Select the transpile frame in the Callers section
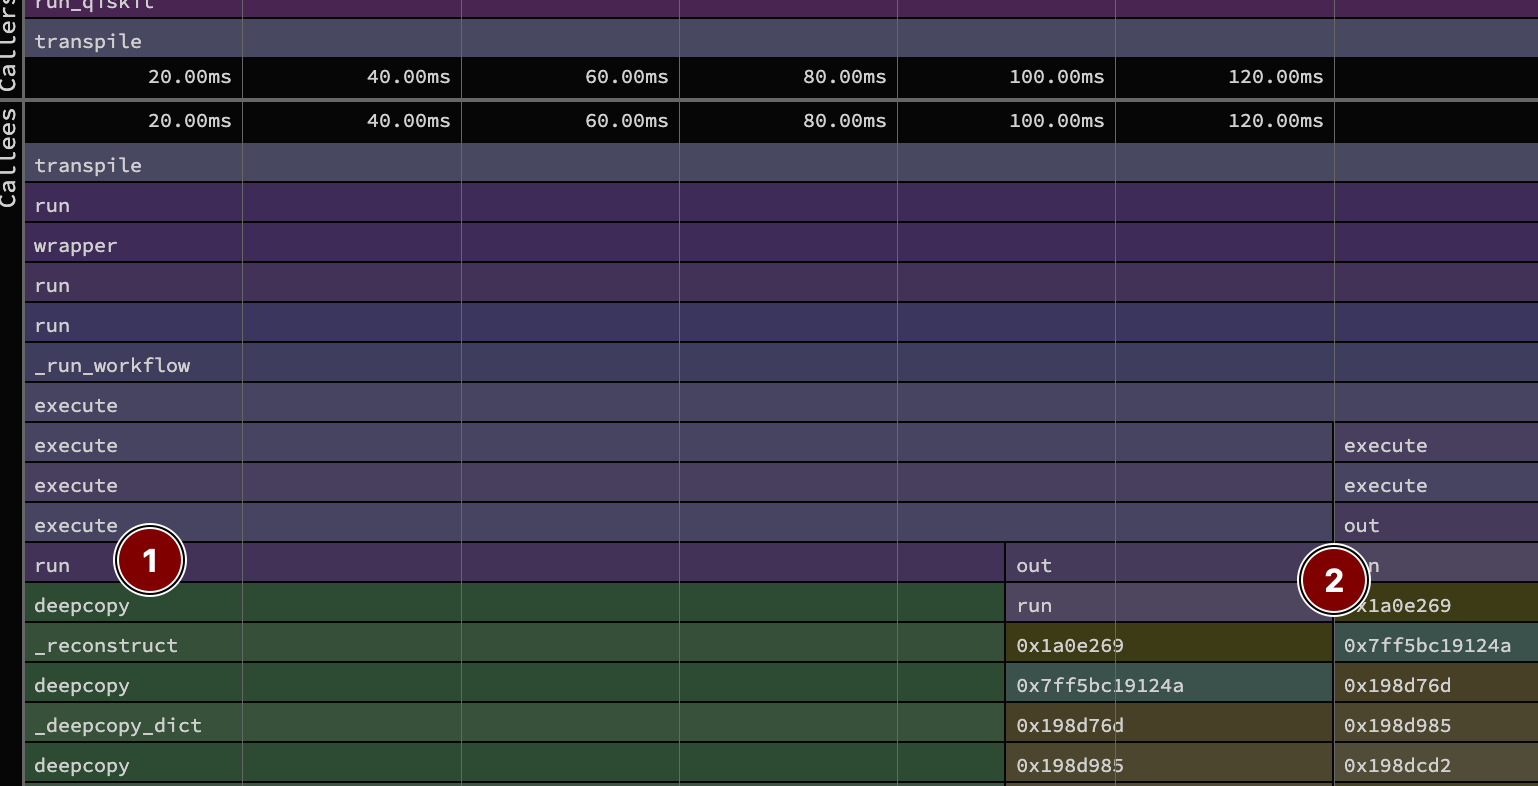 (88, 41)
